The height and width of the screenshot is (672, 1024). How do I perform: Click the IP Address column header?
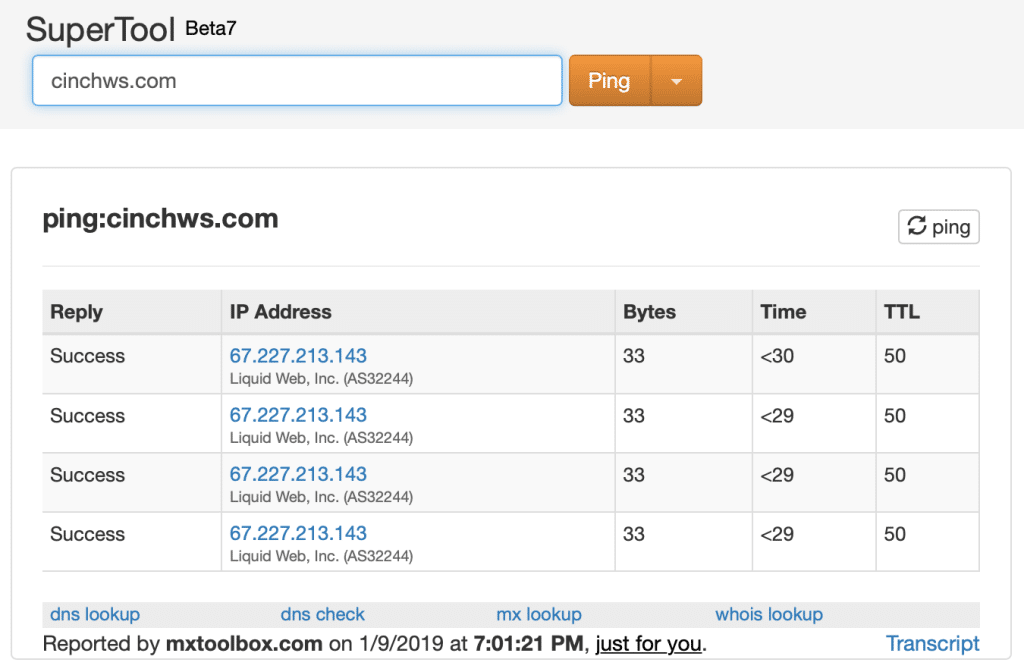click(x=281, y=312)
